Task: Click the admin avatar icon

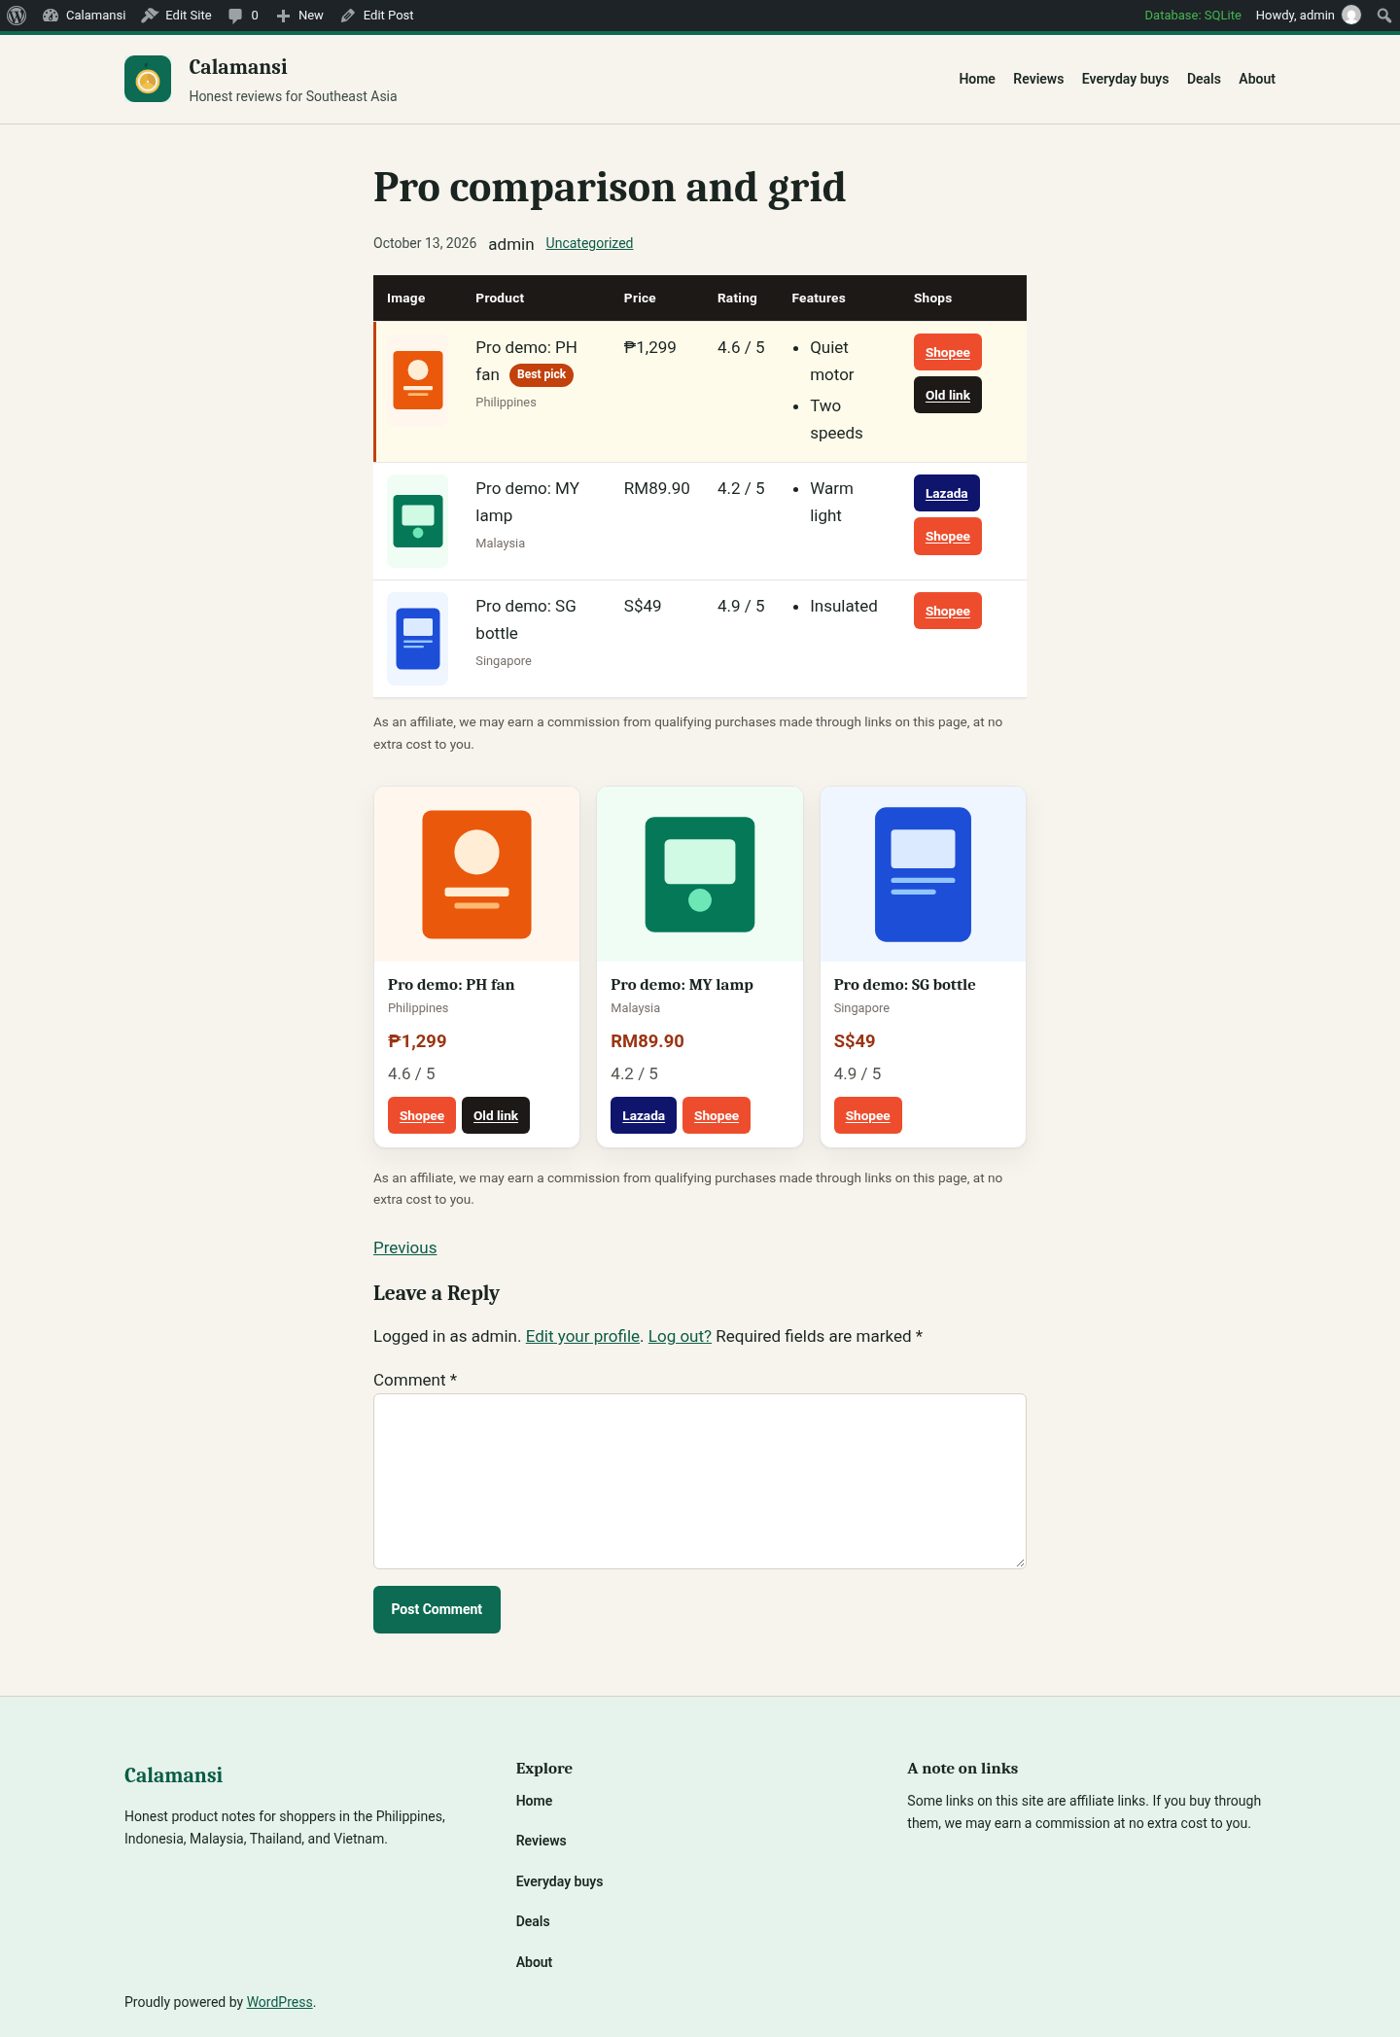Action: 1351,15
